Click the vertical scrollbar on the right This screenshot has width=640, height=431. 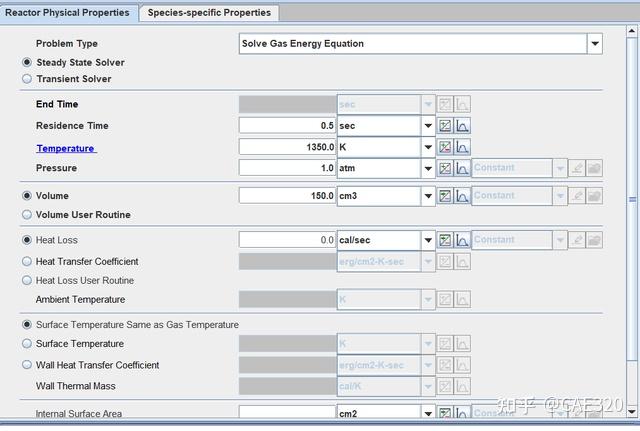pyautogui.click(x=632, y=200)
